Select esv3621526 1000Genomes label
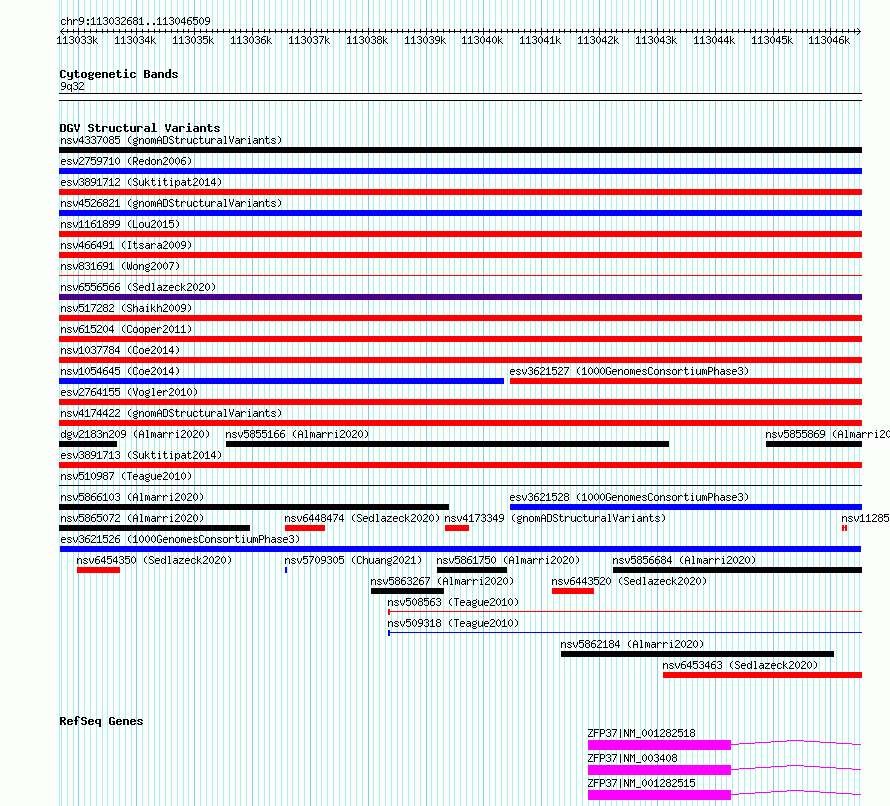This screenshot has width=890, height=806. coord(180,539)
